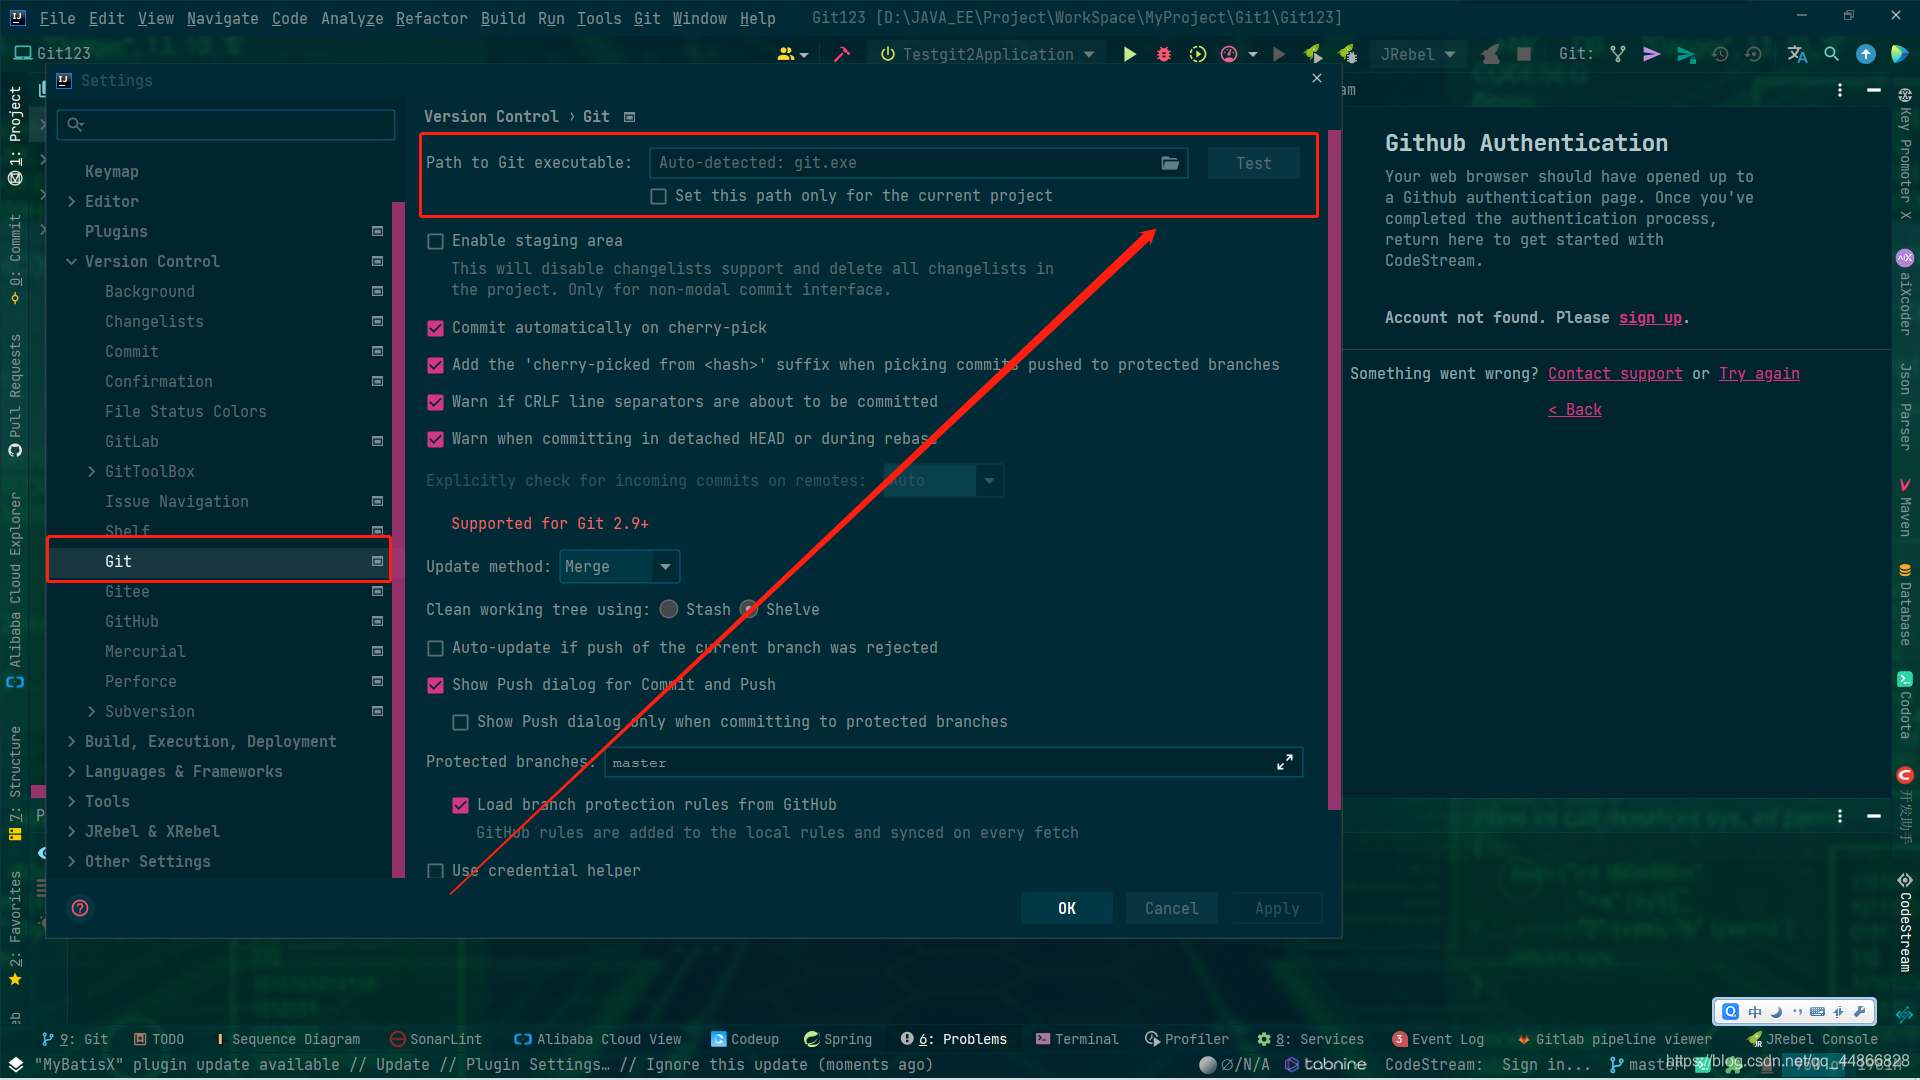Select Git settings menu item
This screenshot has height=1080, width=1920.
[117, 560]
